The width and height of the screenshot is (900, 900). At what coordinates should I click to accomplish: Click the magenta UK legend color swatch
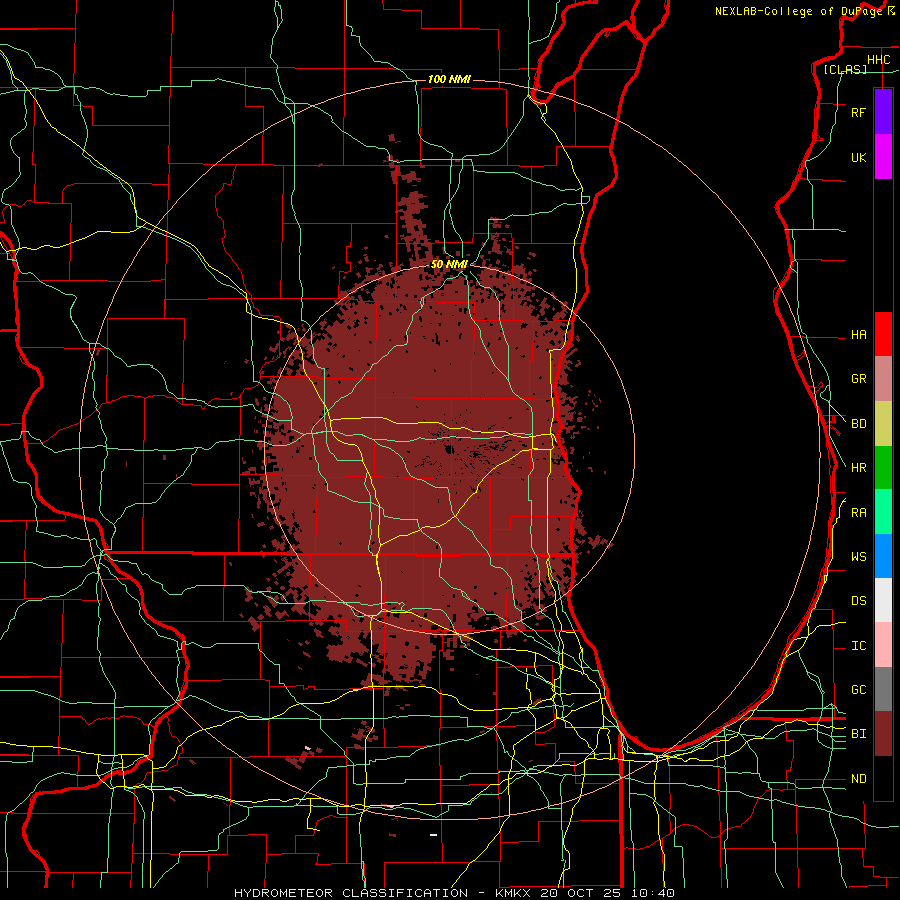click(x=883, y=157)
